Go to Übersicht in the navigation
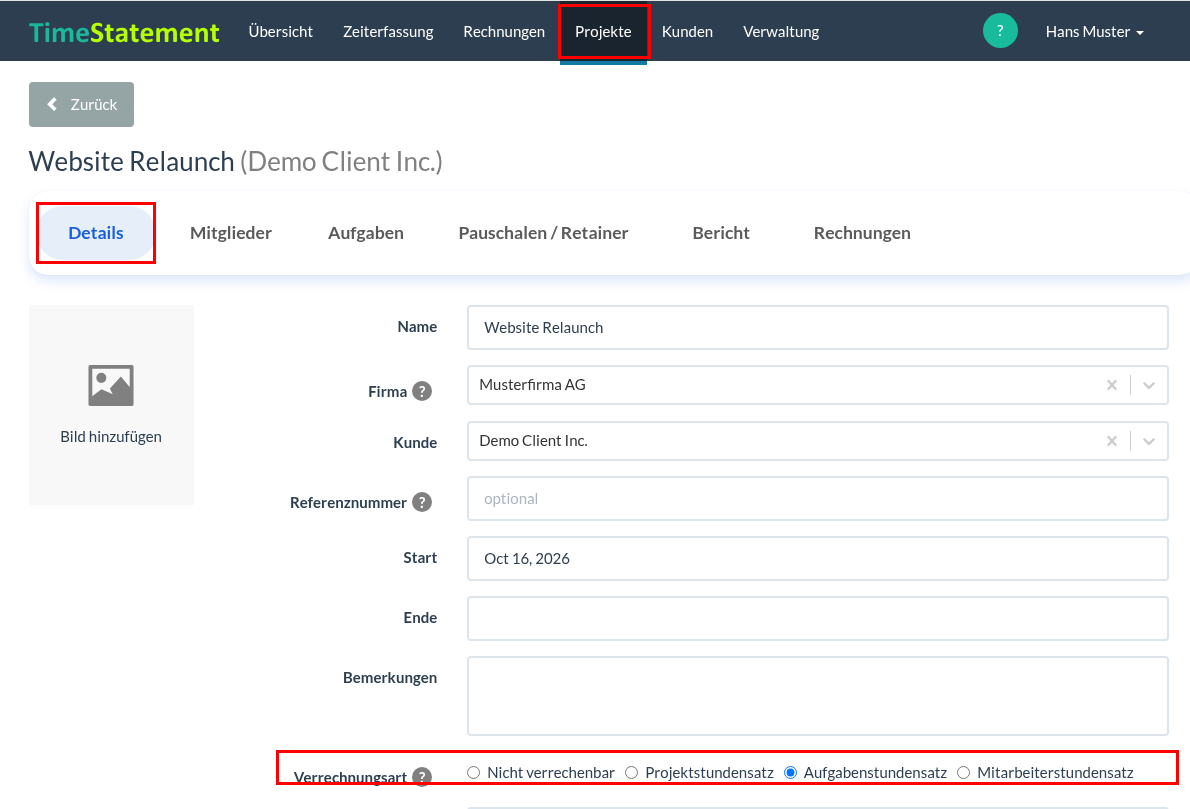This screenshot has width=1190, height=809. (281, 32)
